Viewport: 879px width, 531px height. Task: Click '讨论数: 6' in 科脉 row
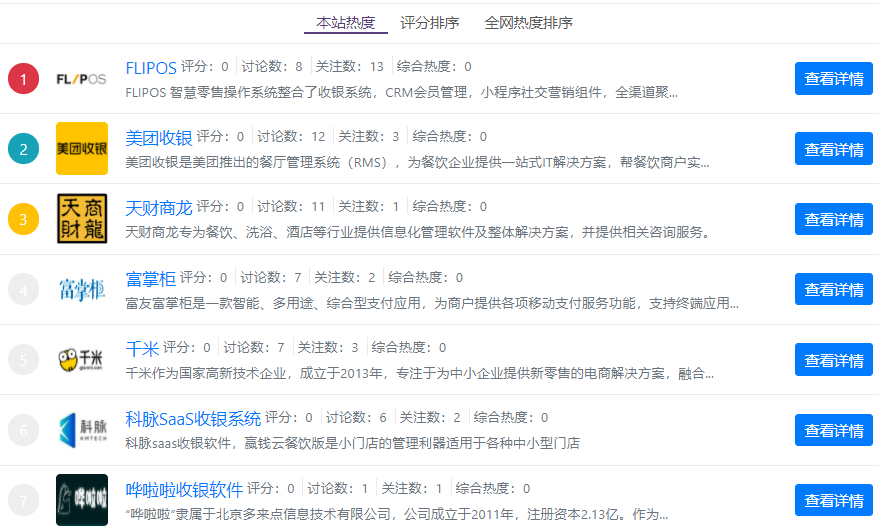click(x=357, y=418)
